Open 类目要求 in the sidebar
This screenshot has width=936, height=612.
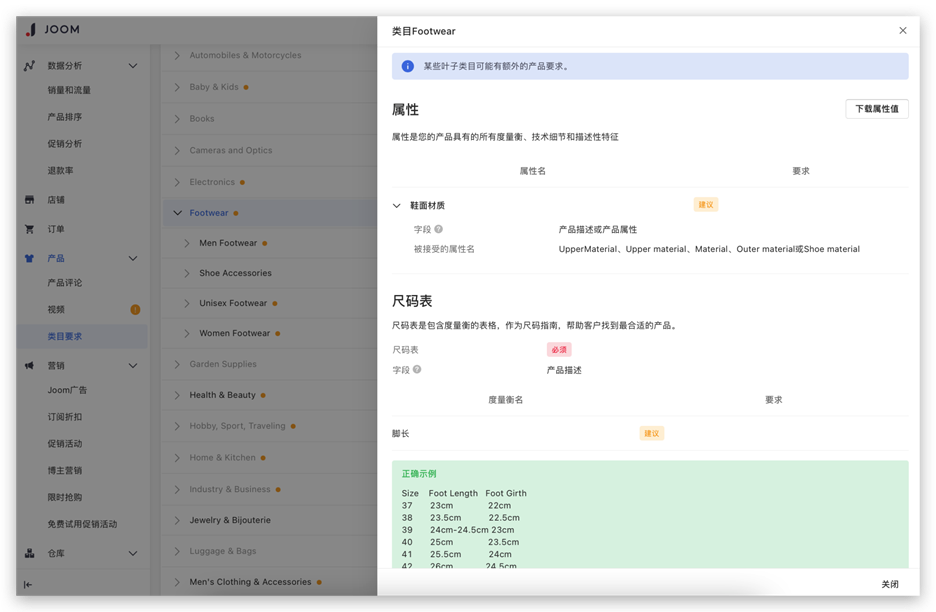click(x=65, y=337)
